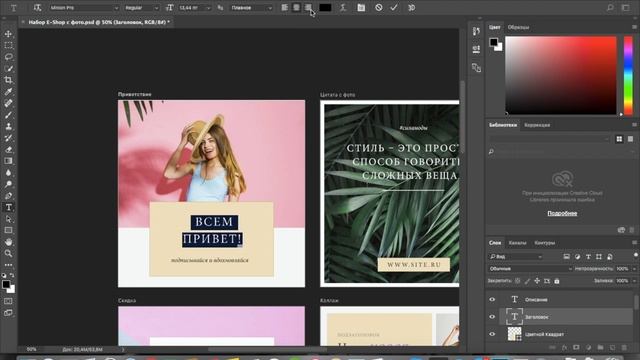This screenshot has height=360, width=640.
Task: Click the vertical hue slider strip
Action: click(628, 75)
